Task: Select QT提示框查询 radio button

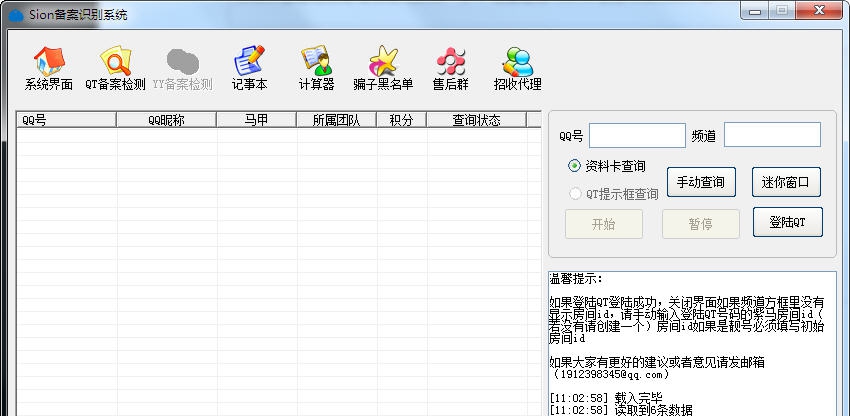Action: point(575,194)
